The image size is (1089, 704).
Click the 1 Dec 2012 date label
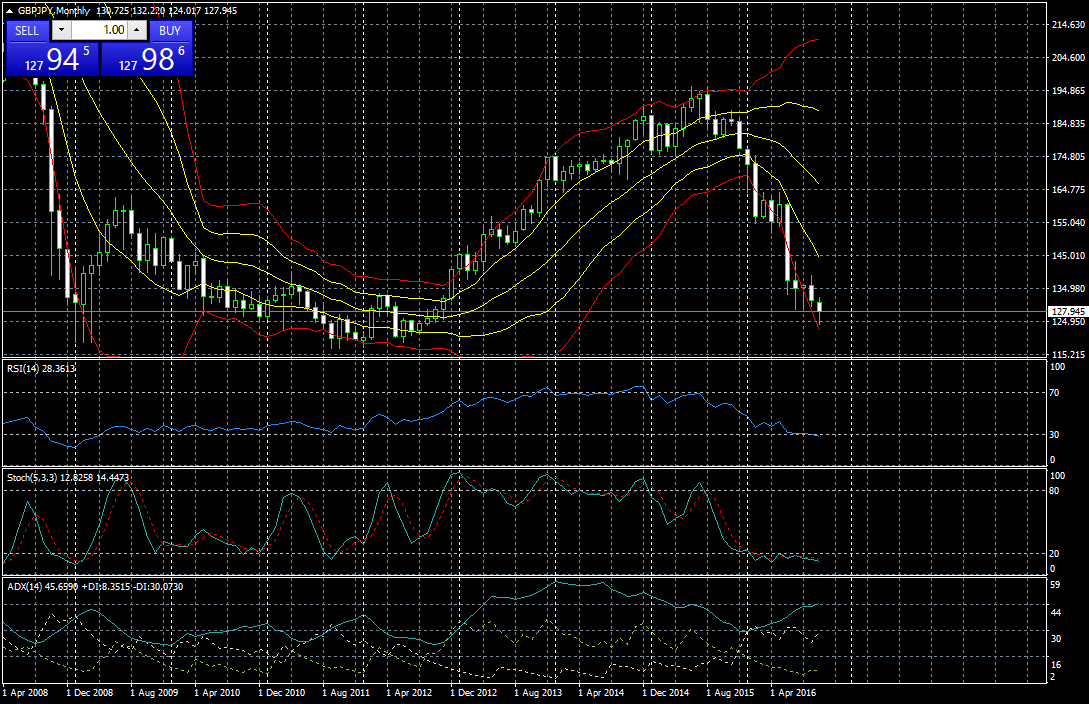474,691
